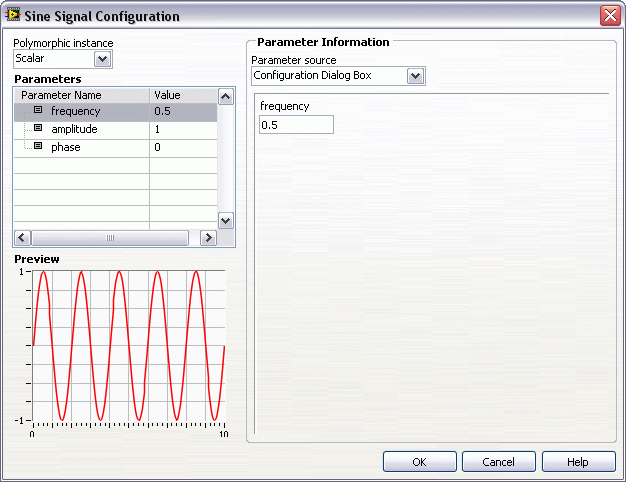Click the LabVIEW icon in the title bar
This screenshot has height=482, width=626.
click(13, 16)
